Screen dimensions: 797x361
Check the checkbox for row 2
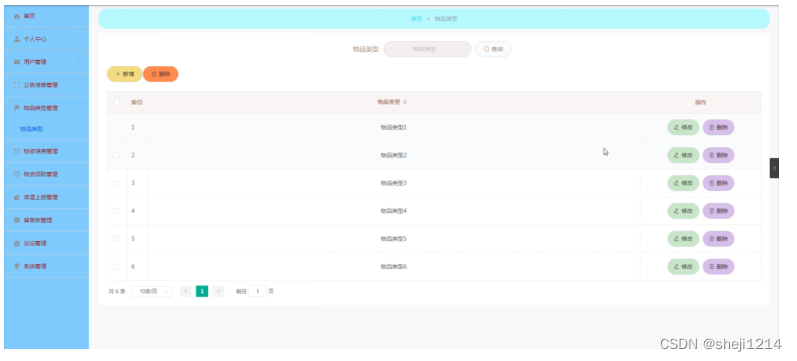click(116, 155)
